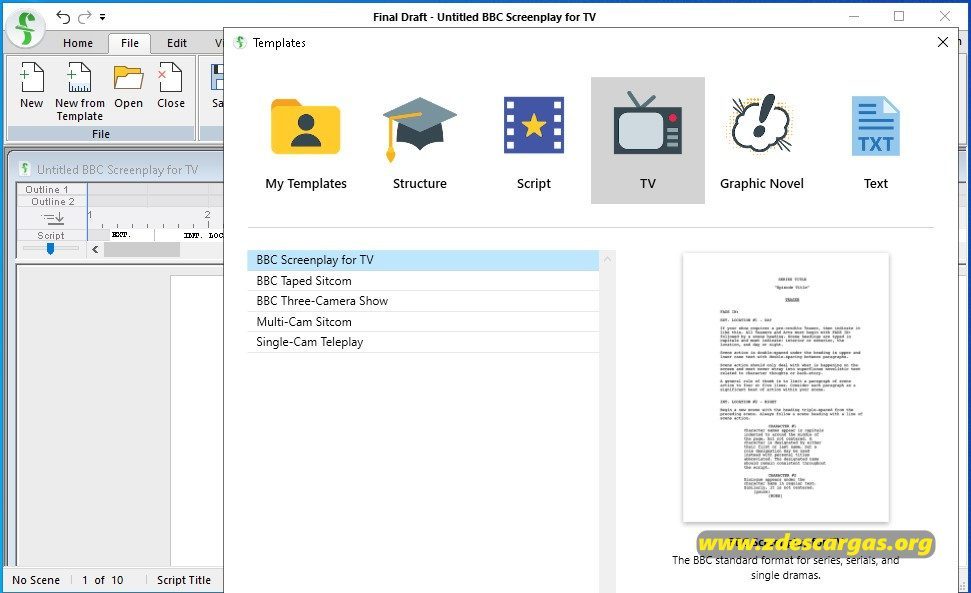Click the Final Draft application logo button
This screenshot has width=971, height=593.
click(x=25, y=28)
